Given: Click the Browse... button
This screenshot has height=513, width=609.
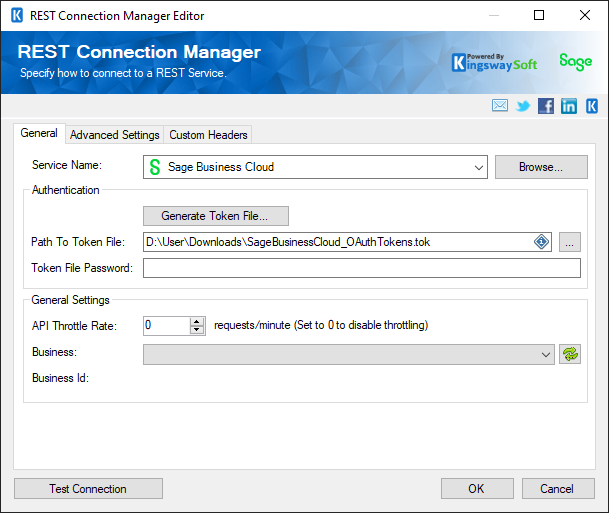Looking at the screenshot, I should [x=541, y=167].
